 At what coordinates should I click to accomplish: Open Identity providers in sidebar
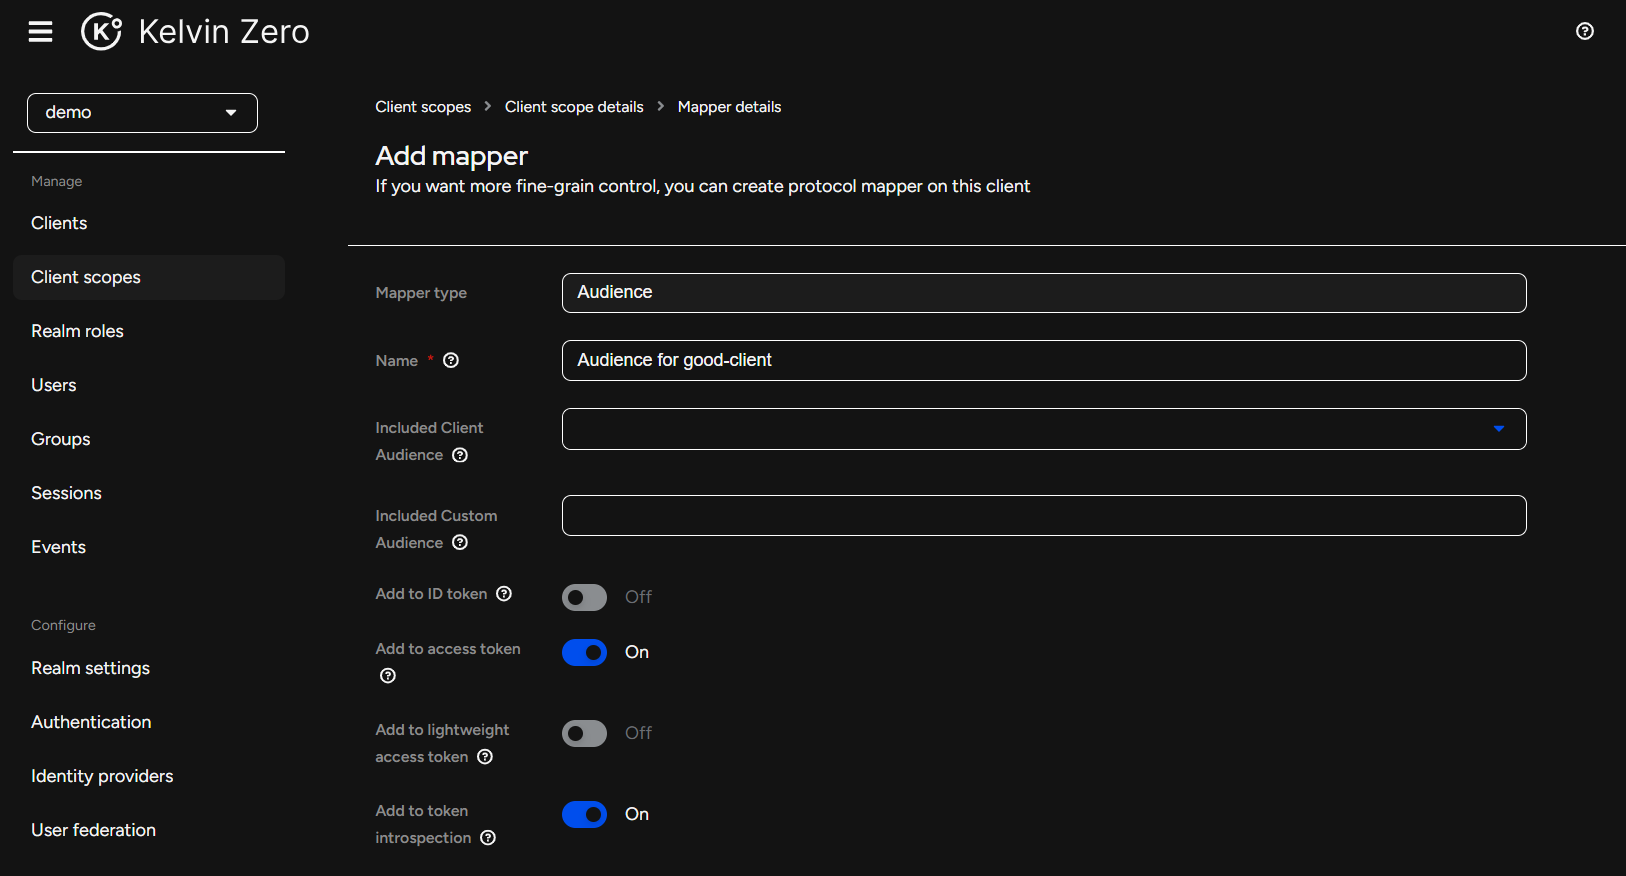[102, 776]
